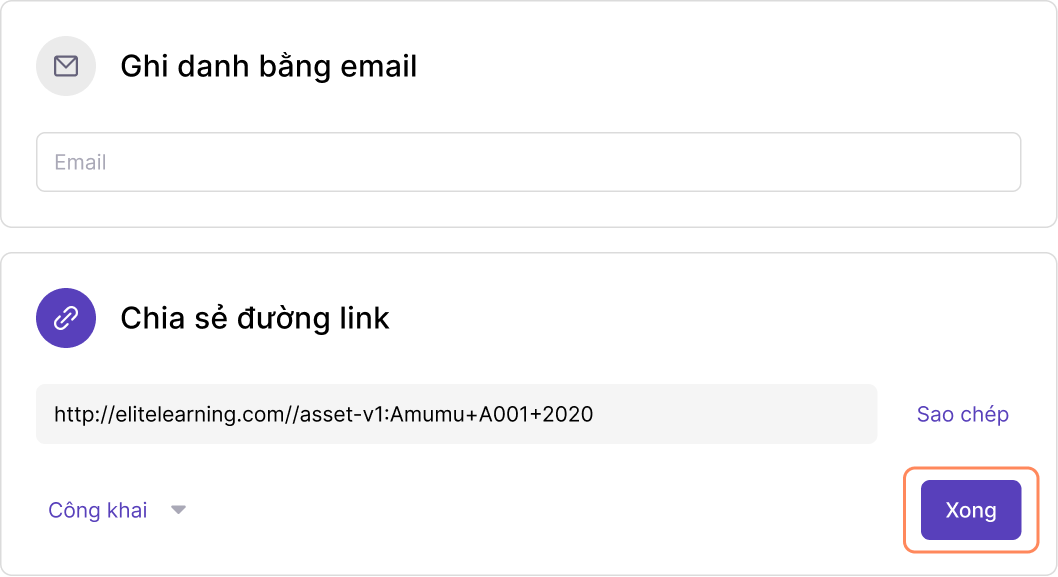The height and width of the screenshot is (577, 1058).
Task: Confirm sharing settings with 'Xong'
Action: click(x=970, y=510)
